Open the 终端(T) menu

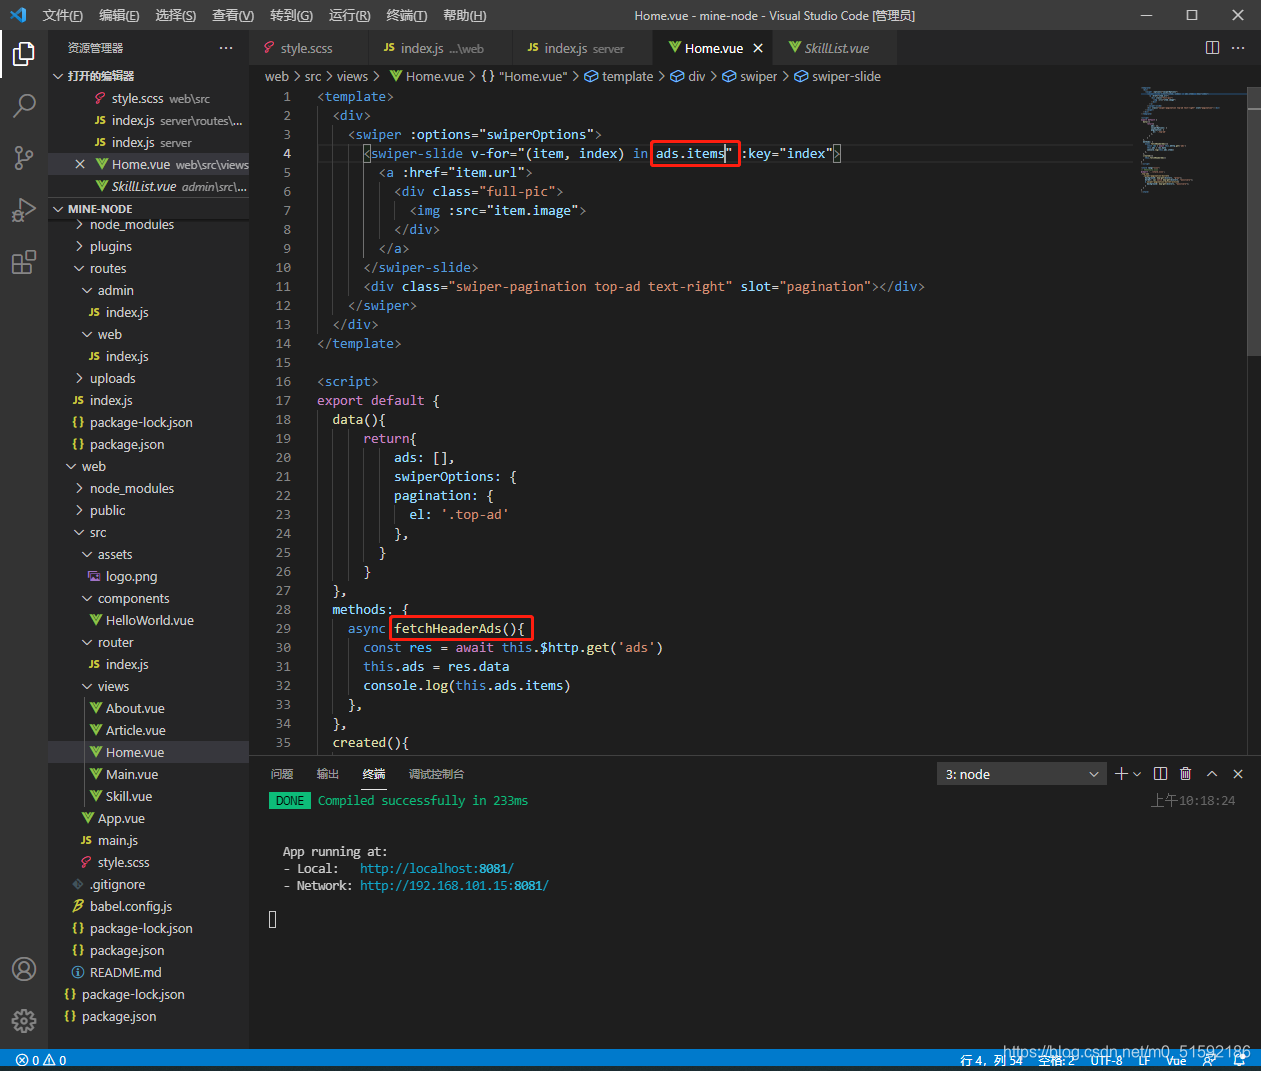click(407, 15)
